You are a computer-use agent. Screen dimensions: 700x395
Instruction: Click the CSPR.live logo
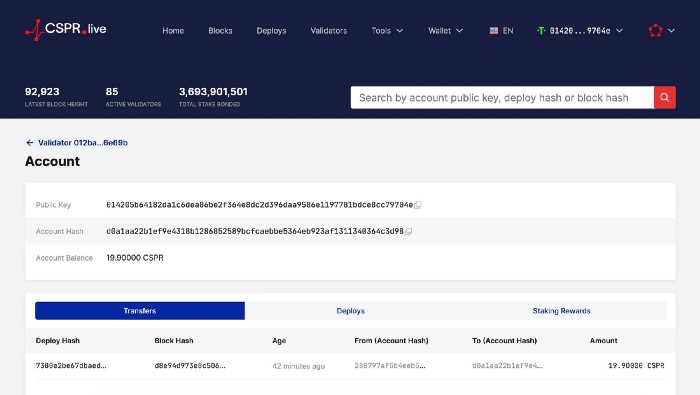[66, 30]
